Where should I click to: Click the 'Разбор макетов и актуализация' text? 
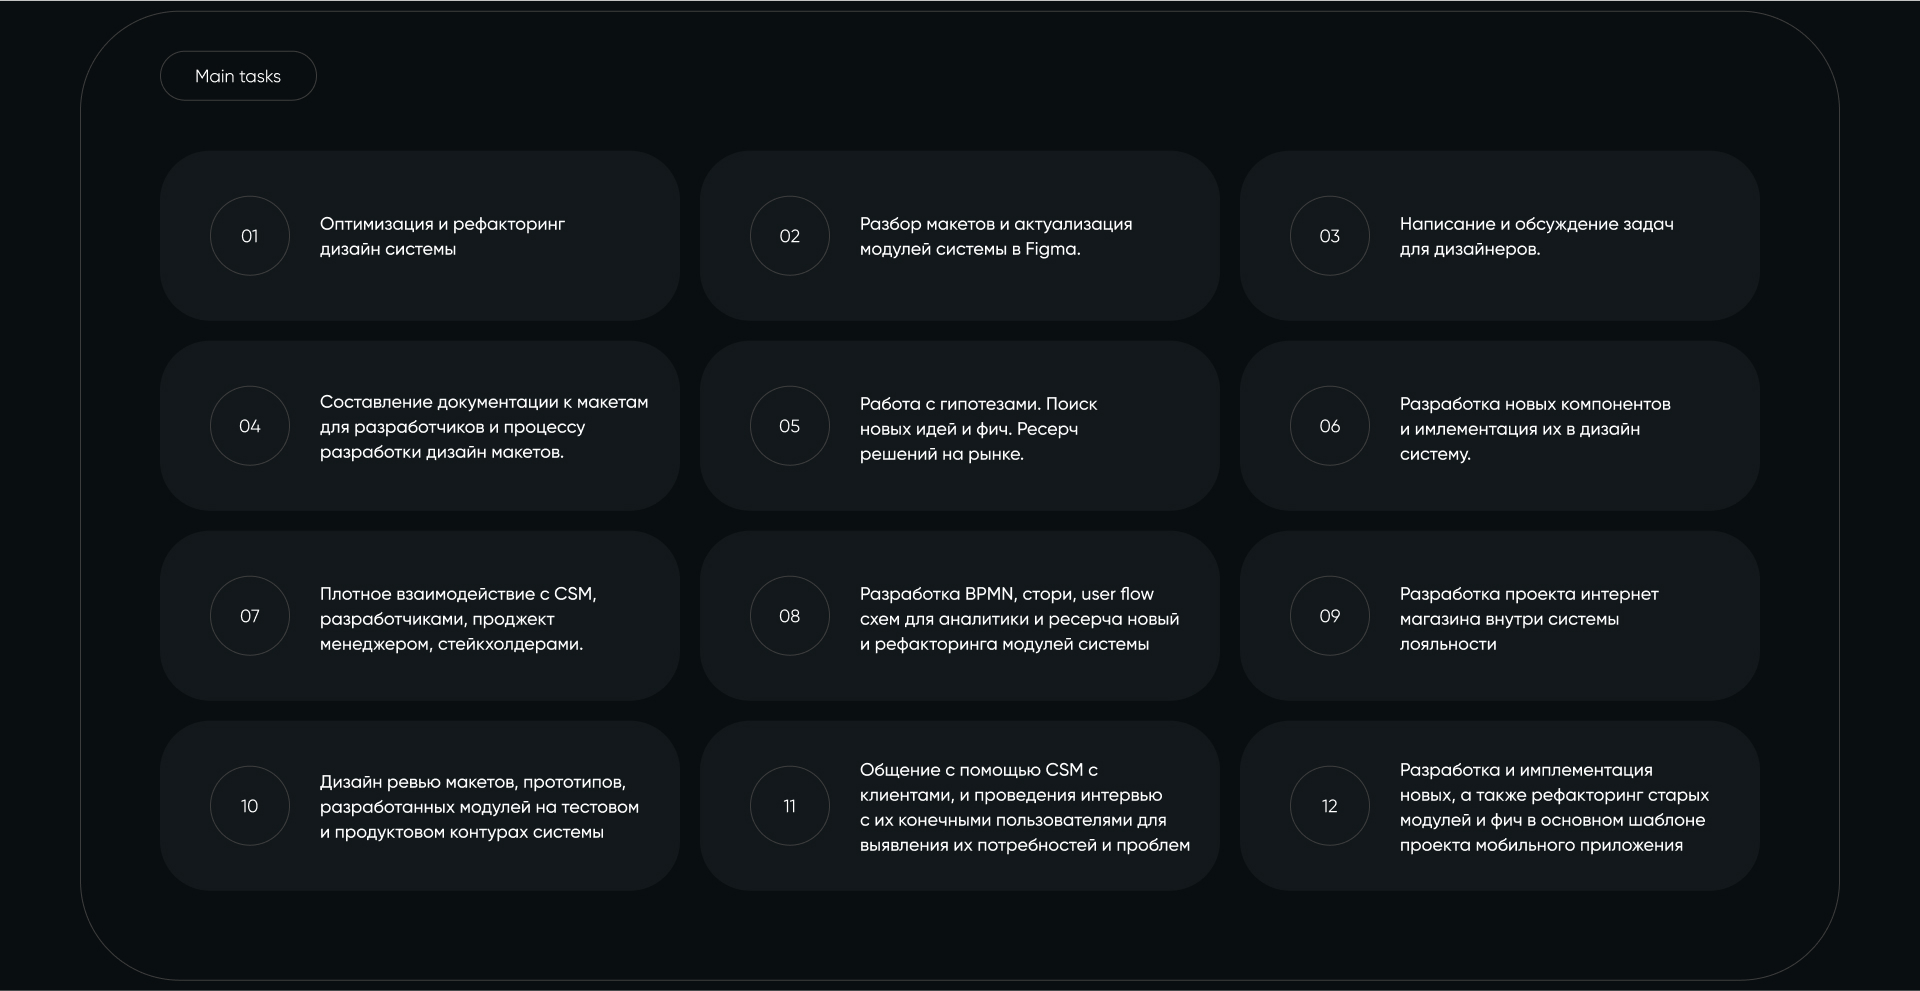996,236
